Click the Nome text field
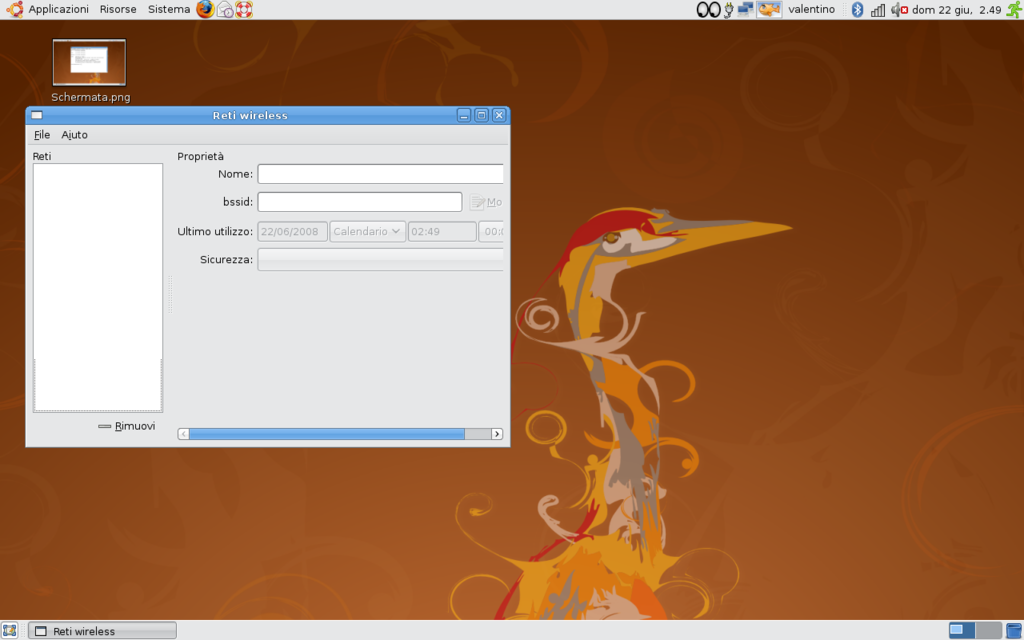The height and width of the screenshot is (640, 1024). click(x=380, y=174)
